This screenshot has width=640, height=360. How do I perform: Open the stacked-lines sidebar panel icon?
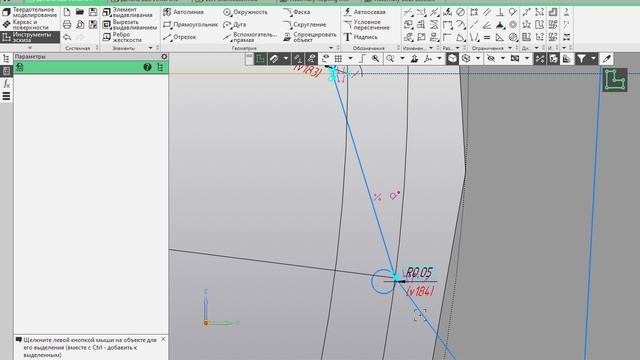click(6, 96)
